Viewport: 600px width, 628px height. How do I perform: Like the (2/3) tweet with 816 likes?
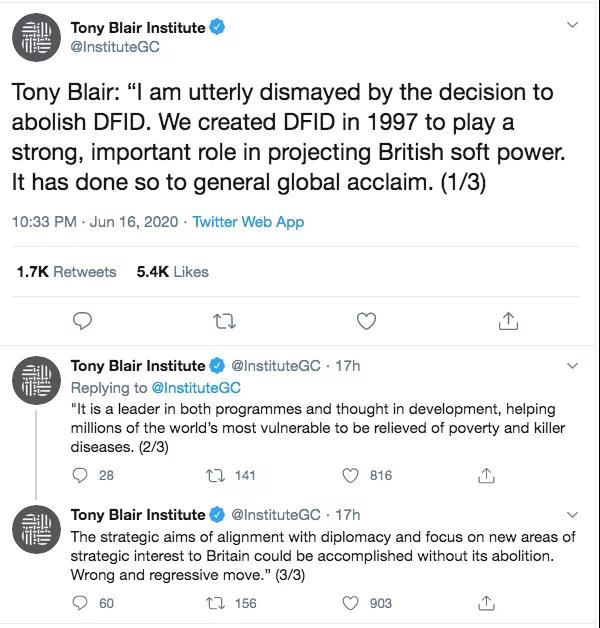point(351,476)
